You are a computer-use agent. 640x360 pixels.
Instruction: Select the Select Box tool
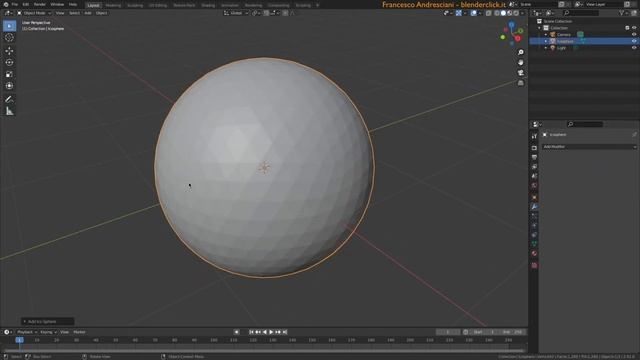9,26
